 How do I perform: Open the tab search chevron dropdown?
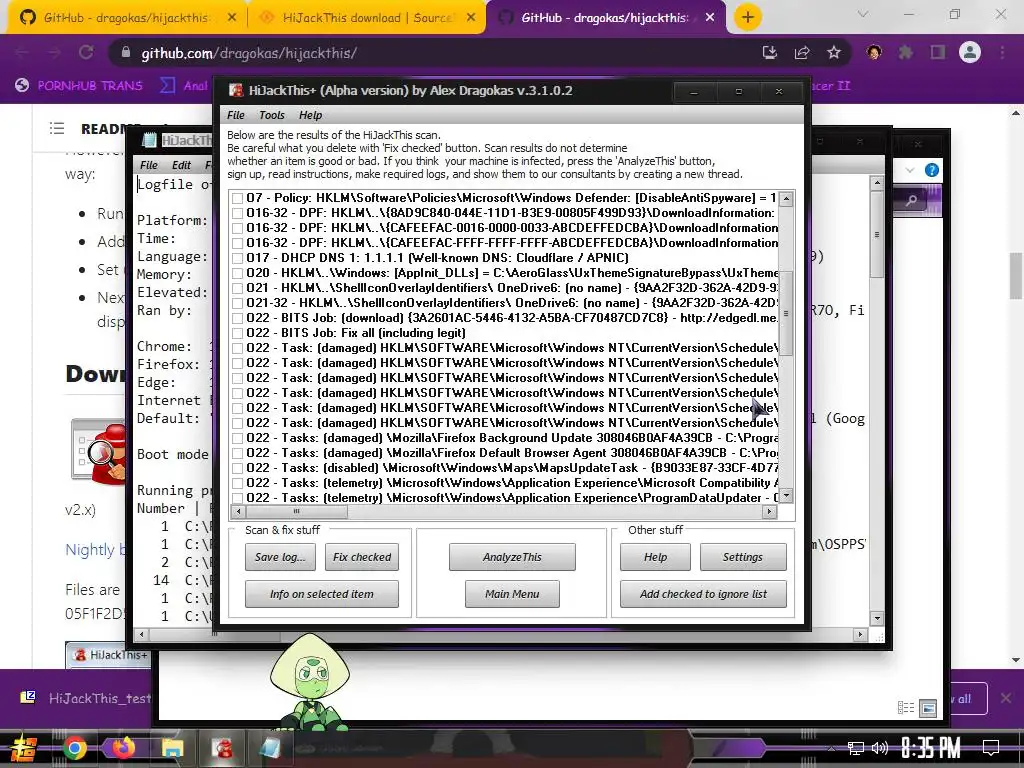pos(863,14)
